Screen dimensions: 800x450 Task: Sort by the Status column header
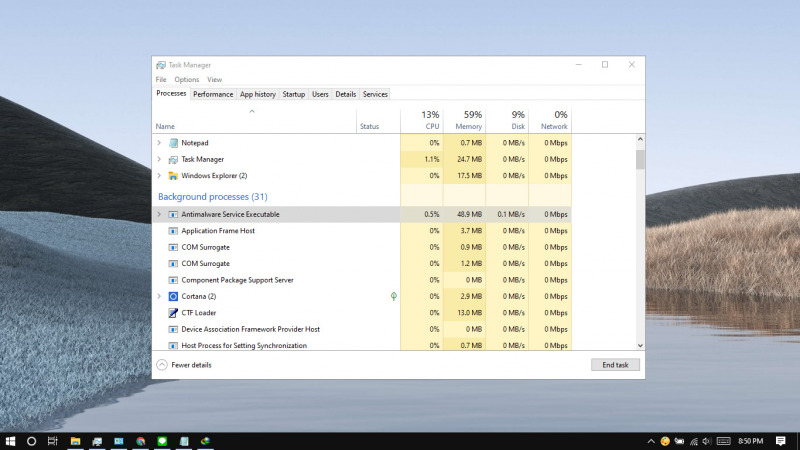click(379, 120)
